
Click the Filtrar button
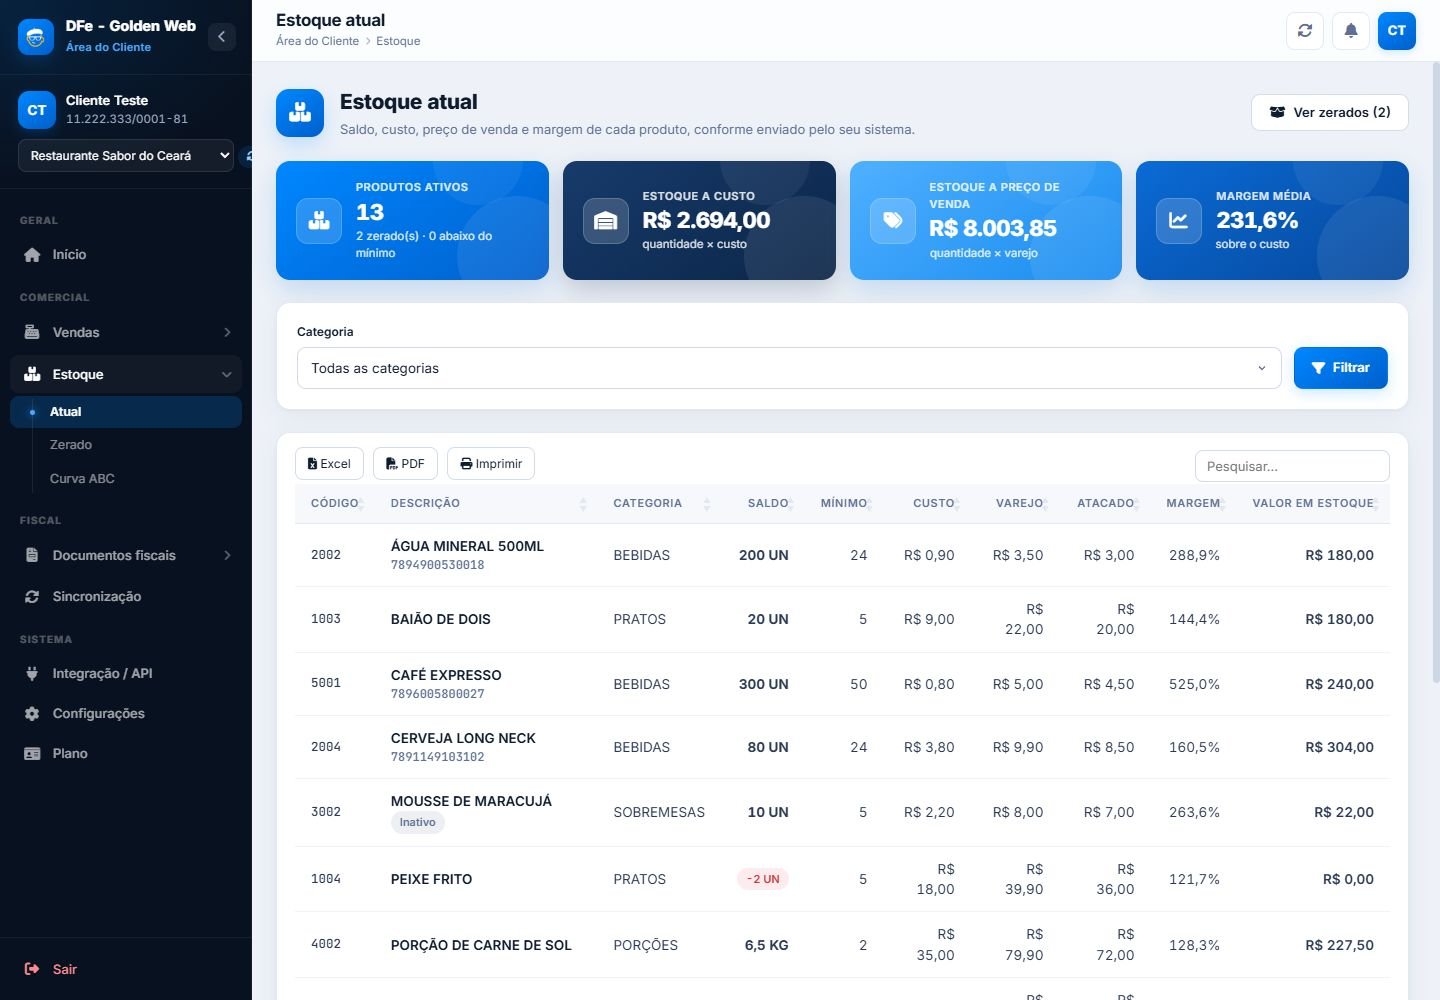1340,368
